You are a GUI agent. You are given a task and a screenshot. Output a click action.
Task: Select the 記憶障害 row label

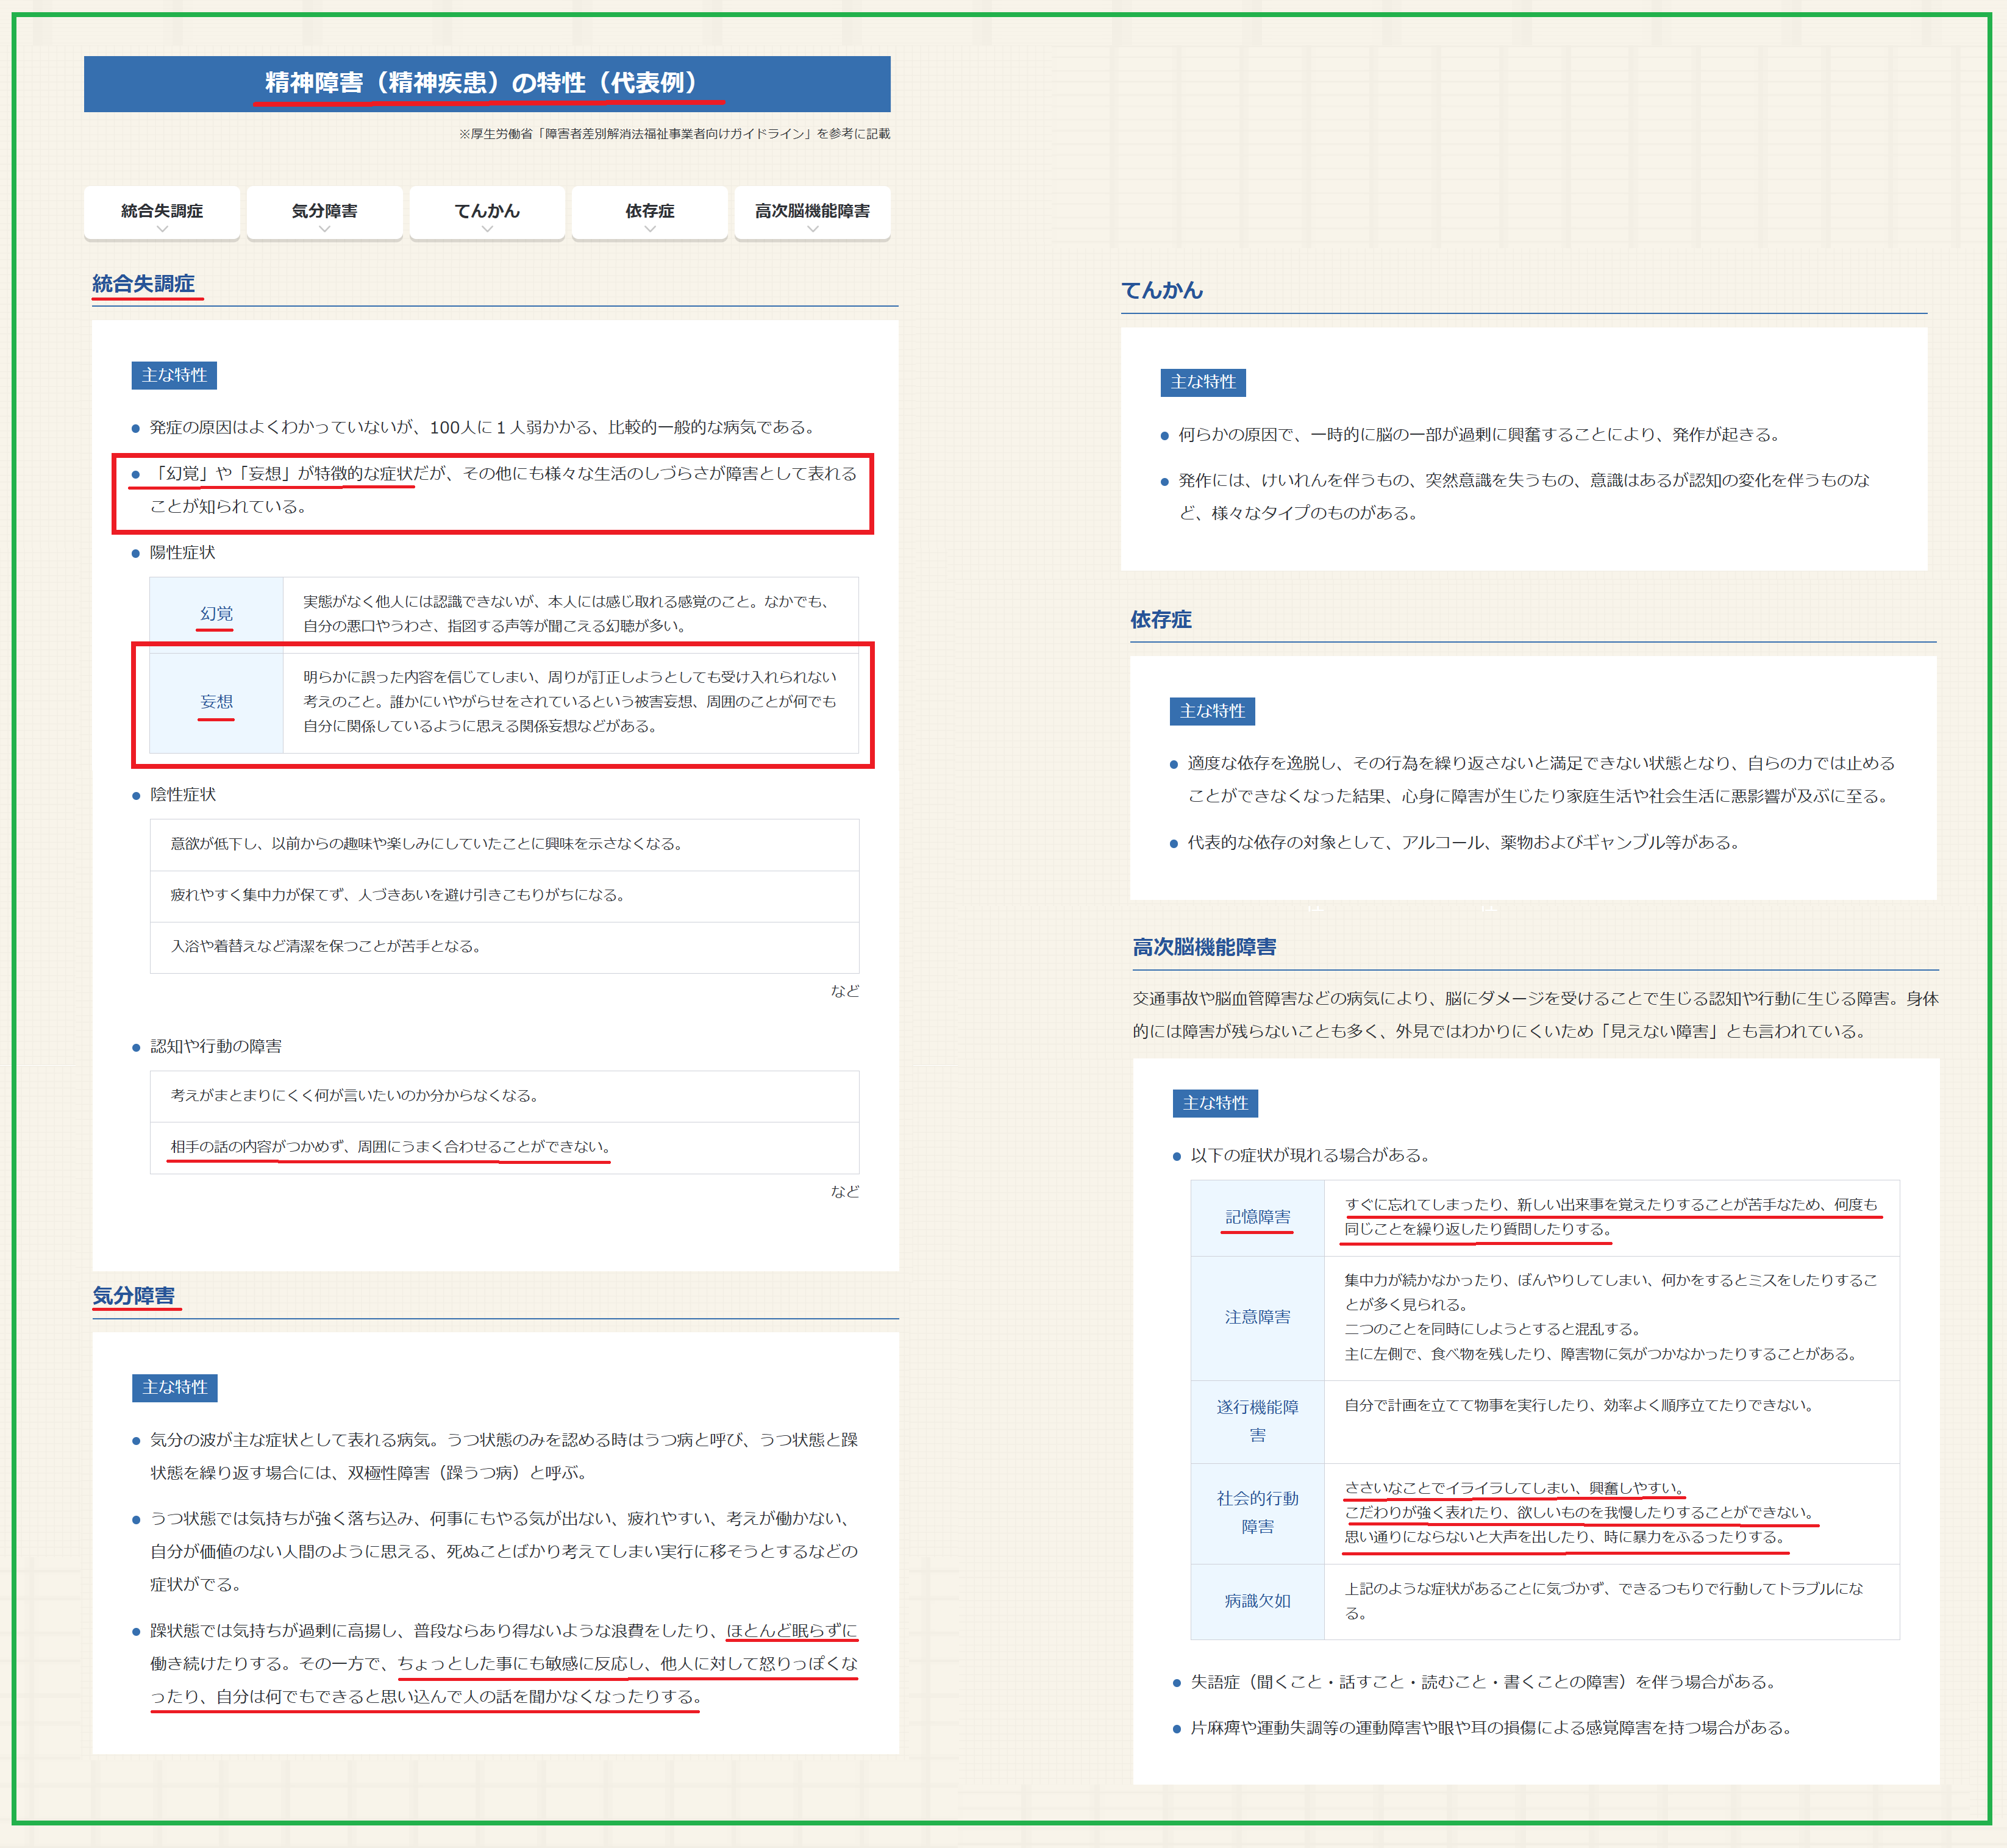[1257, 1217]
